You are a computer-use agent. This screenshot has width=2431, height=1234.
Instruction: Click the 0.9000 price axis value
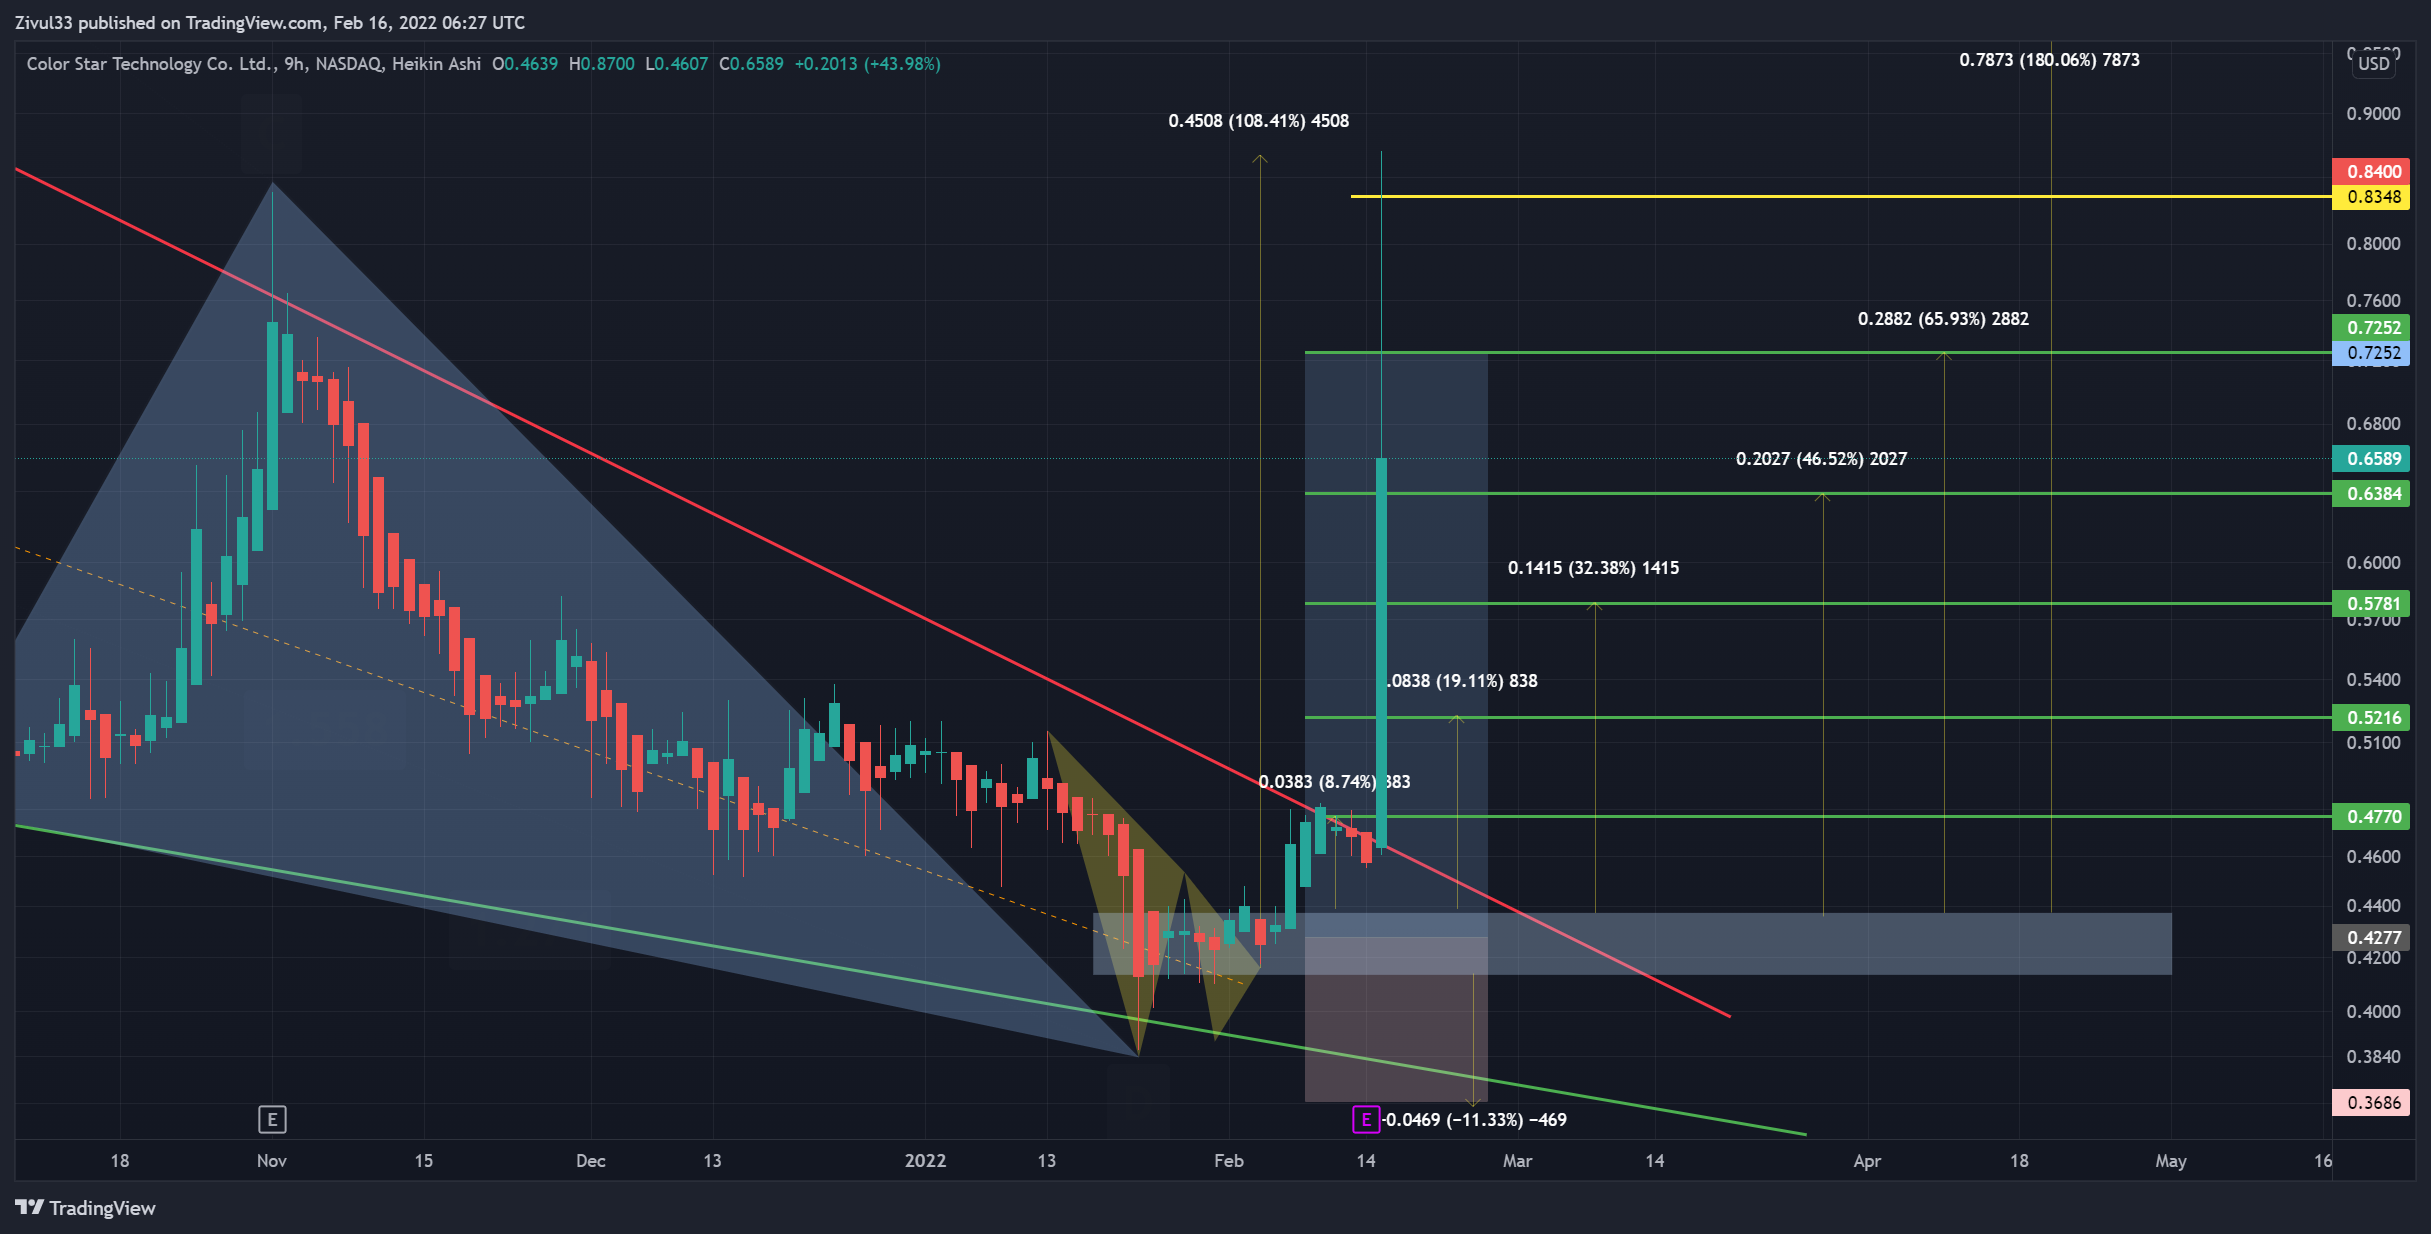[2373, 114]
